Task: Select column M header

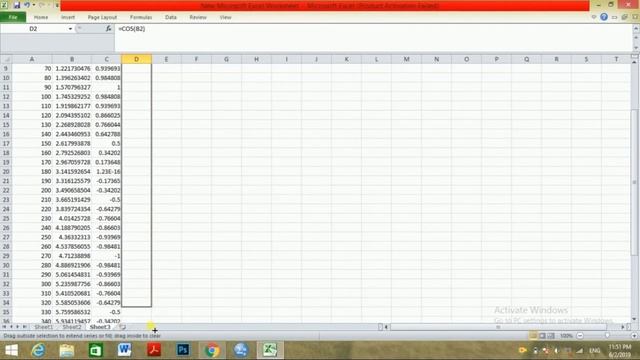Action: coord(407,59)
